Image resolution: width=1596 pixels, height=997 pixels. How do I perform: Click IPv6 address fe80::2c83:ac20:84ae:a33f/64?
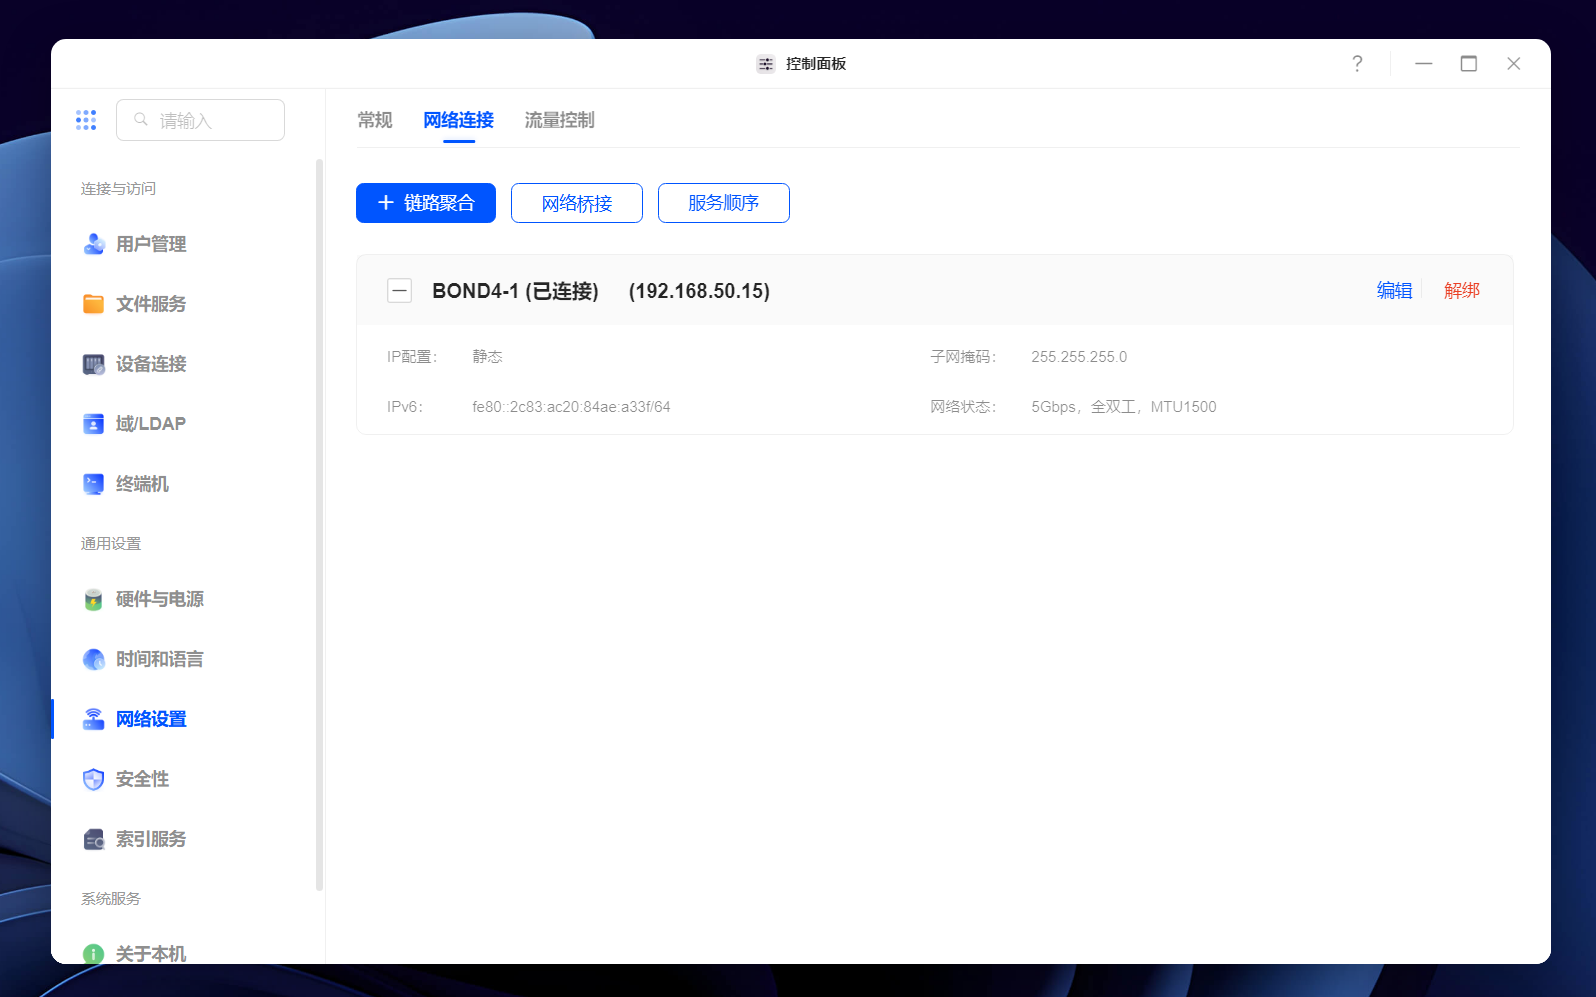[x=571, y=407]
